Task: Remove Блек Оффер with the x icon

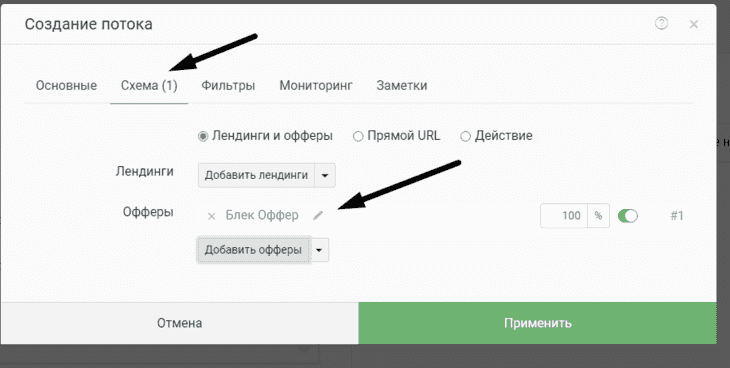Action: 211,216
